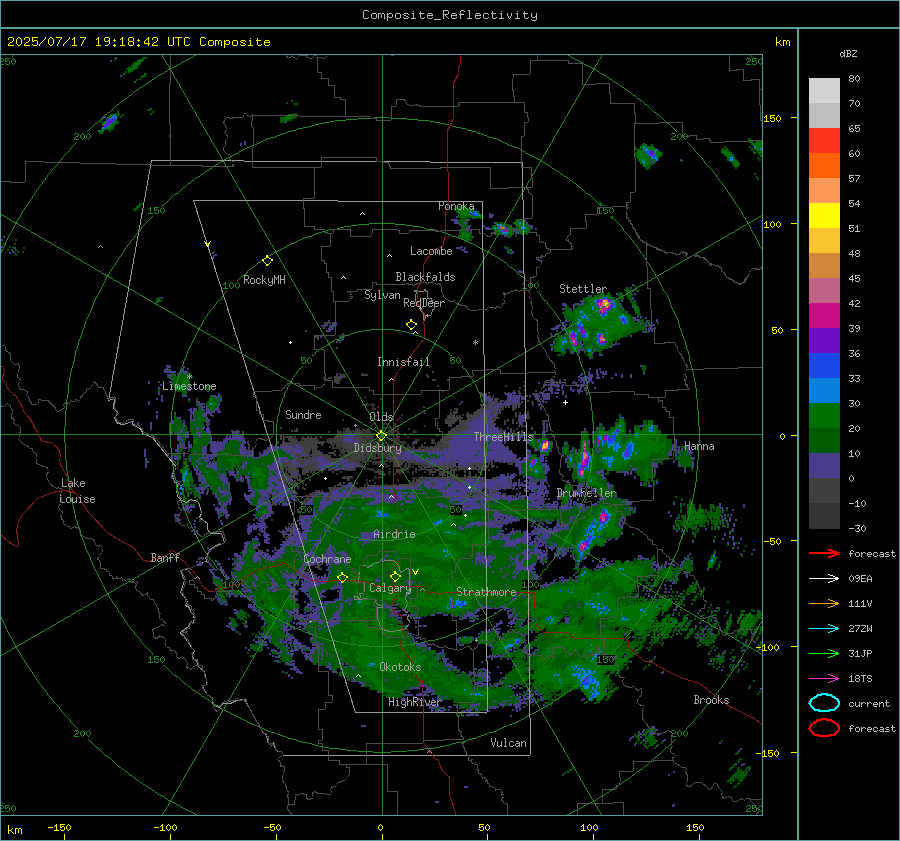Click the RockyMH label
This screenshot has height=841, width=900.
264,280
